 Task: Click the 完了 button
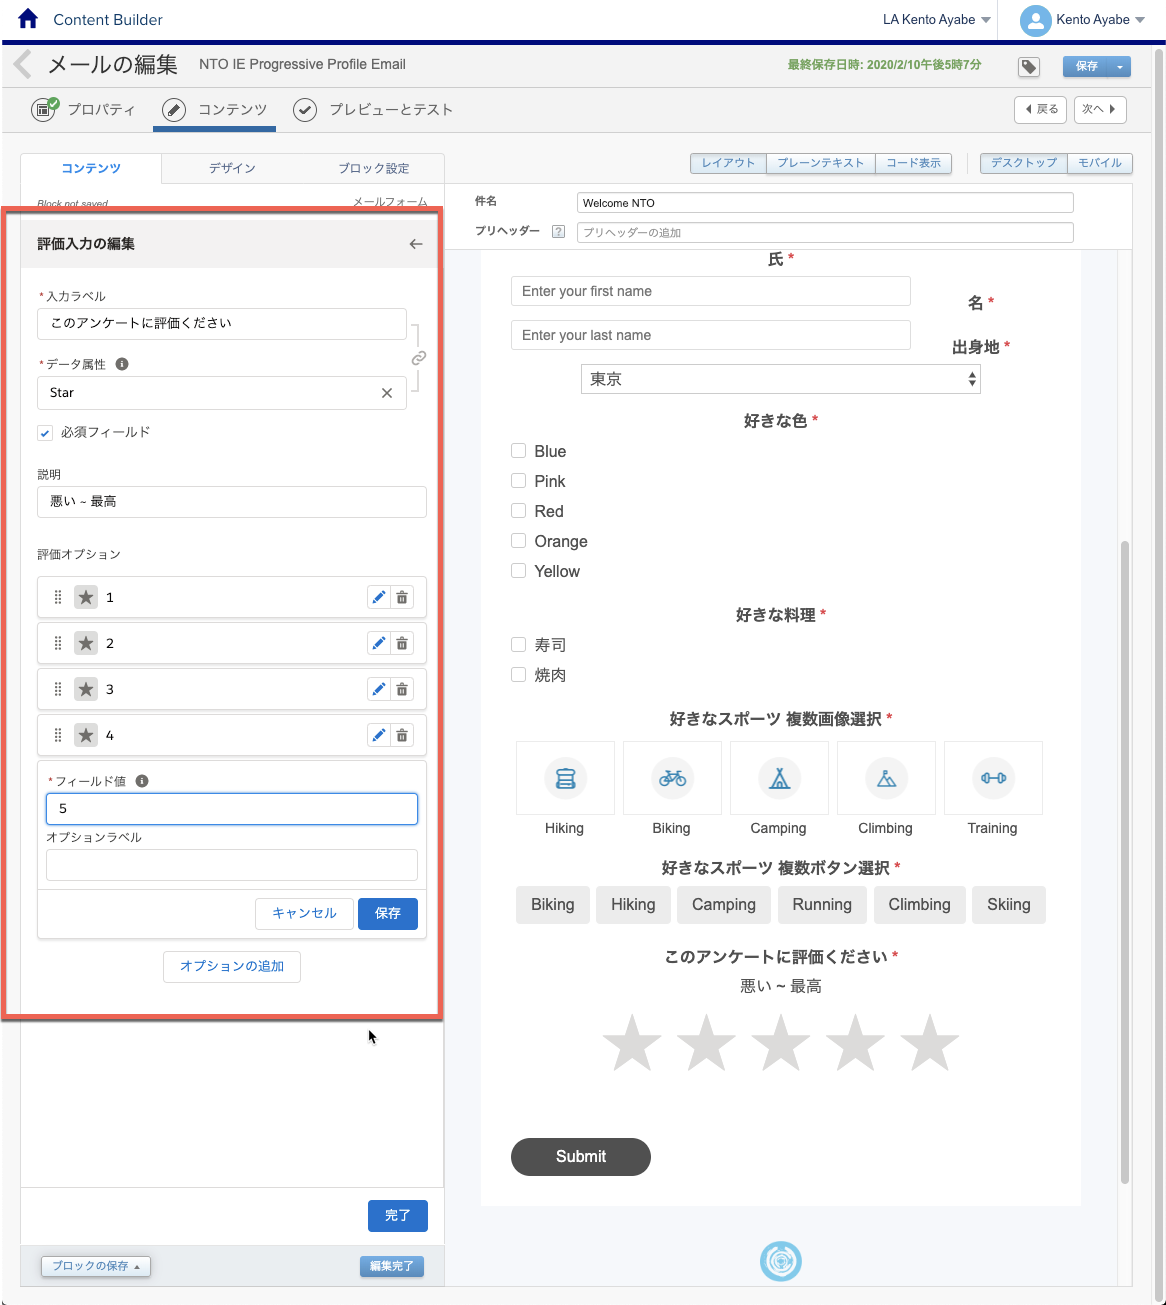398,1215
